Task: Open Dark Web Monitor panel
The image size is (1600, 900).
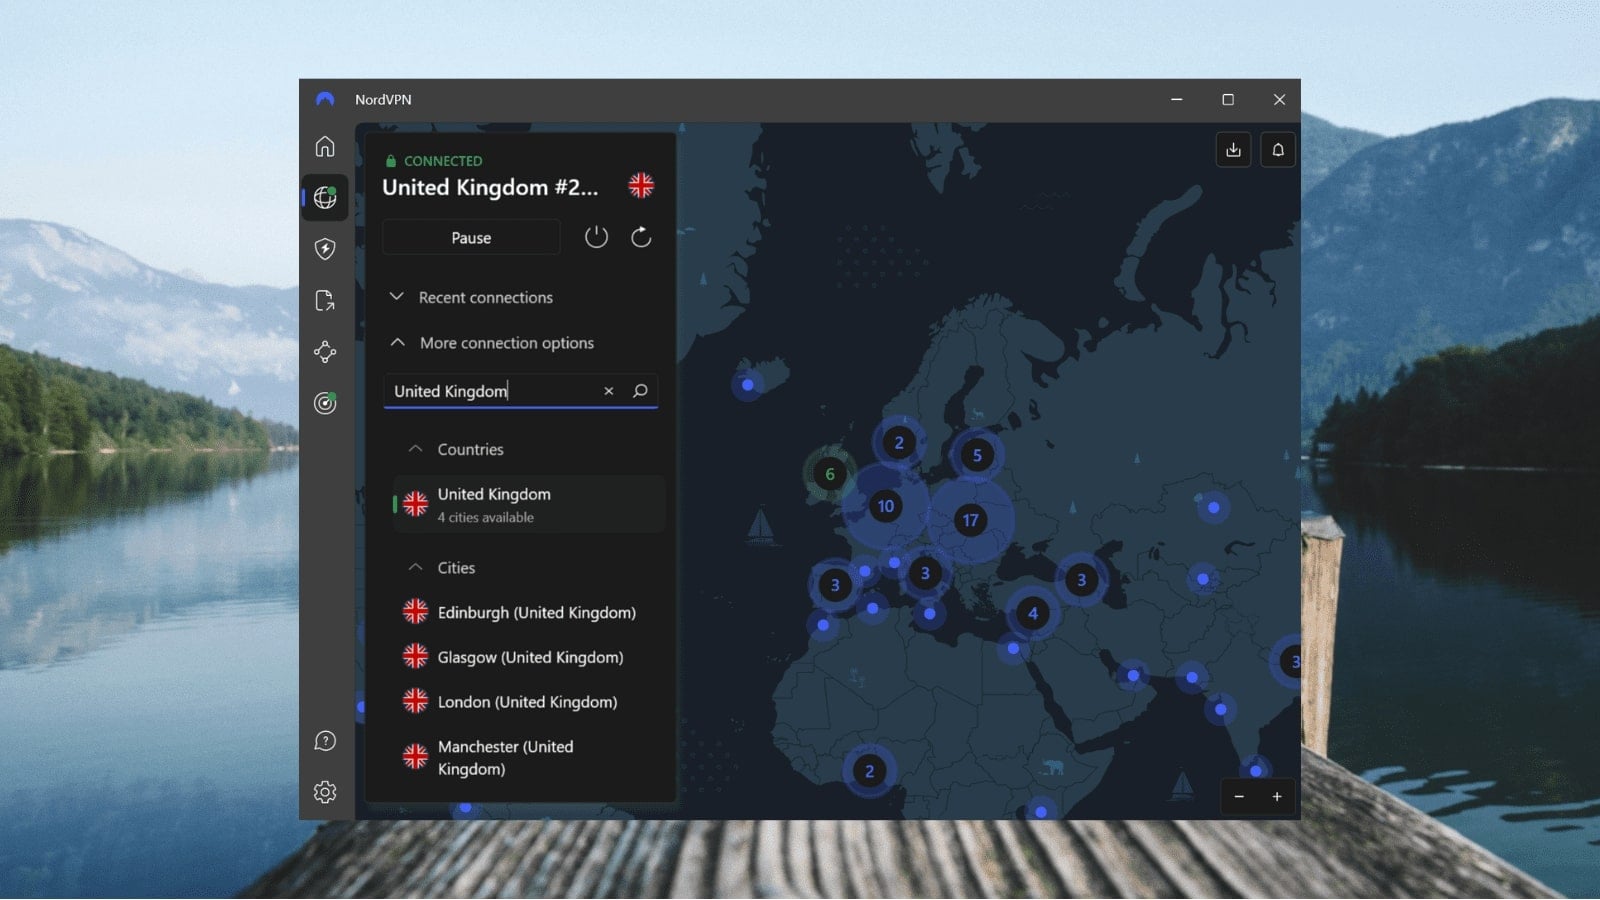Action: coord(325,403)
